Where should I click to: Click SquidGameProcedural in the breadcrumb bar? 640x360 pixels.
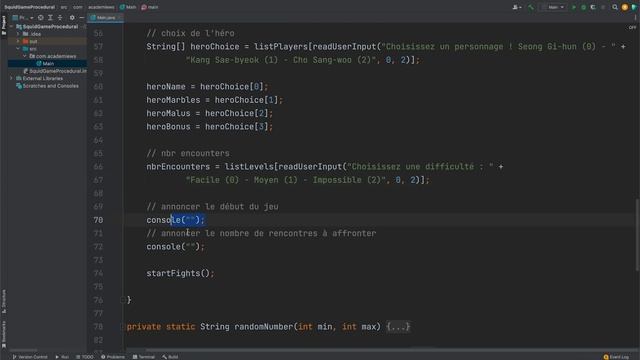point(29,7)
